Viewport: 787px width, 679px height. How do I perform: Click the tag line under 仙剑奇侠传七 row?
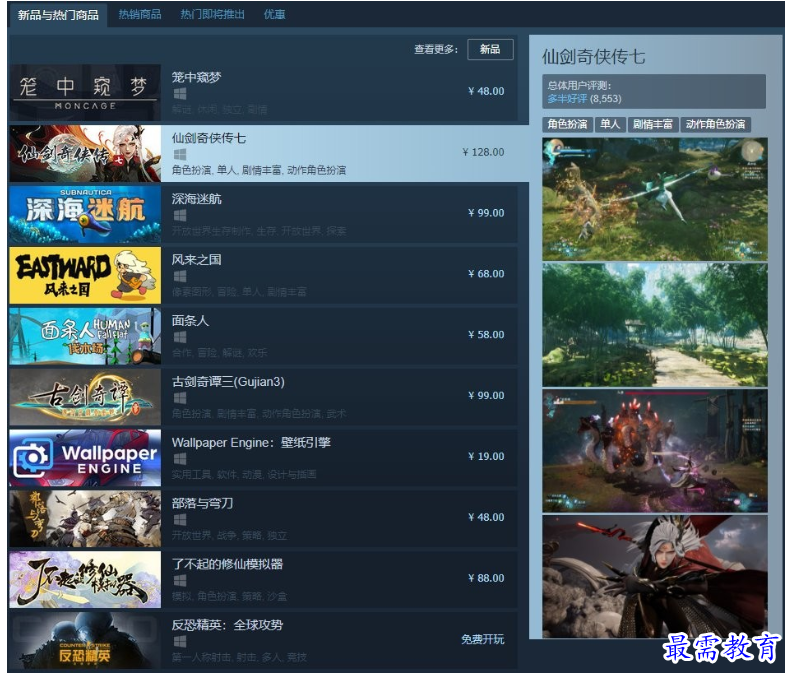coord(258,170)
